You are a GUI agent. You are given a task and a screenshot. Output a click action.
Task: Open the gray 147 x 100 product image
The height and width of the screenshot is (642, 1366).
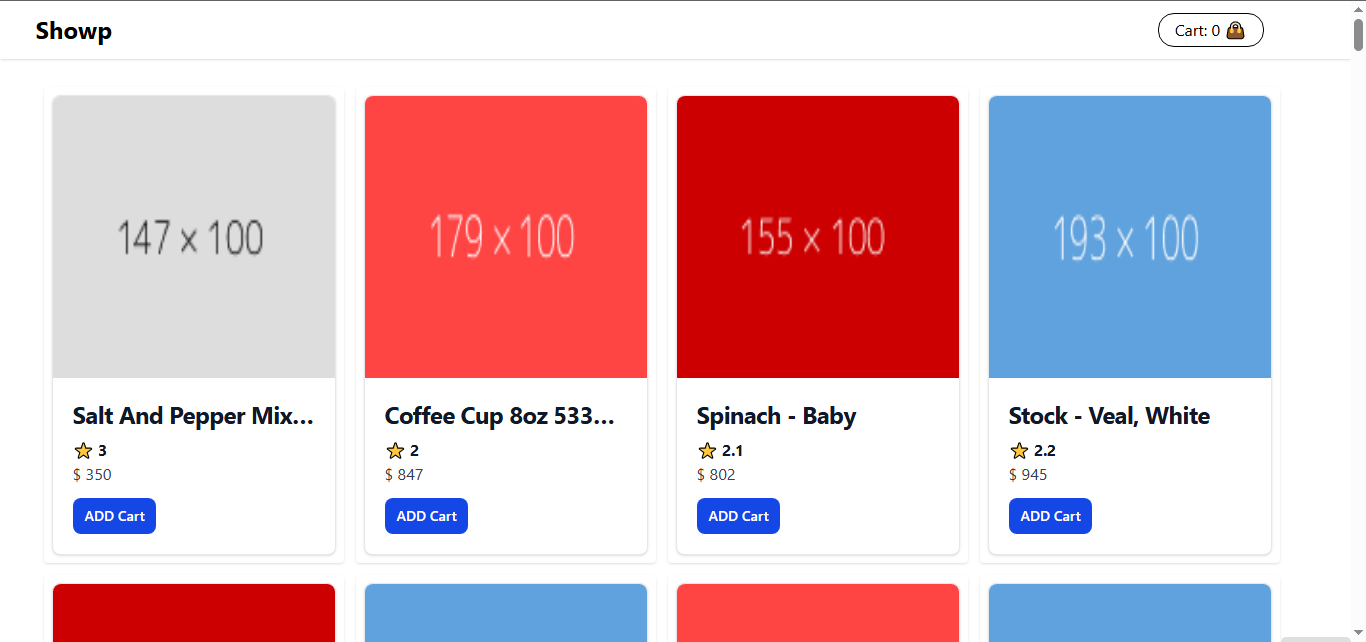[194, 237]
